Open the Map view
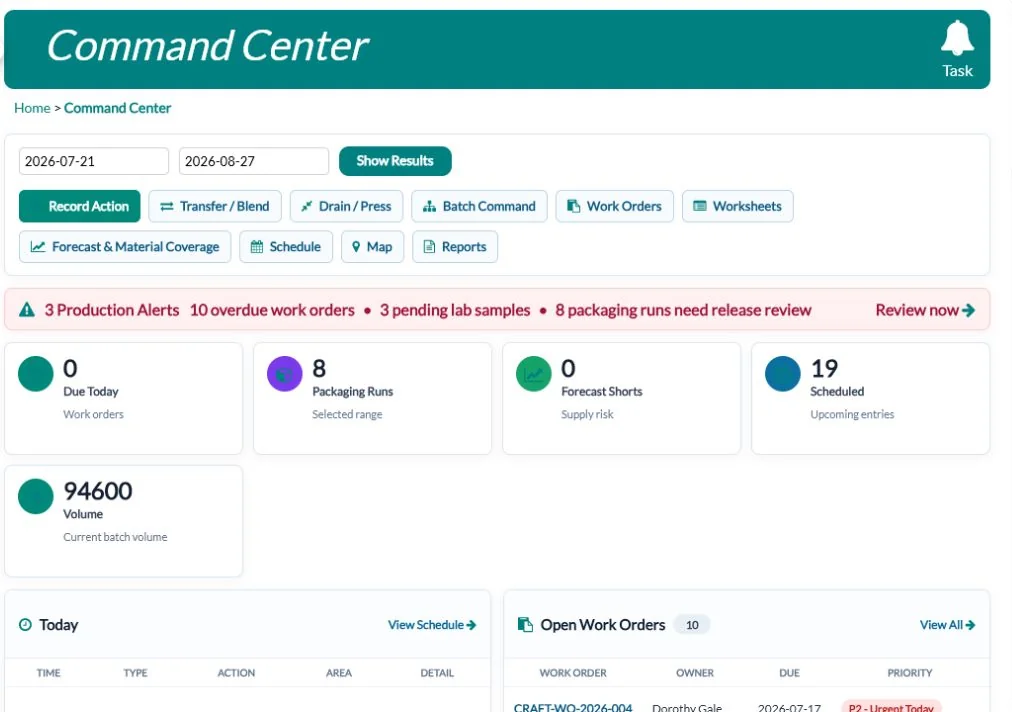1012x712 pixels. [x=372, y=247]
